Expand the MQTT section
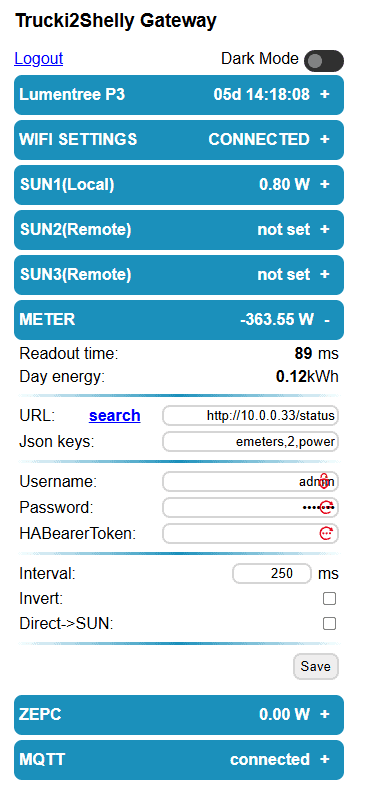369x797 pixels. [179, 760]
